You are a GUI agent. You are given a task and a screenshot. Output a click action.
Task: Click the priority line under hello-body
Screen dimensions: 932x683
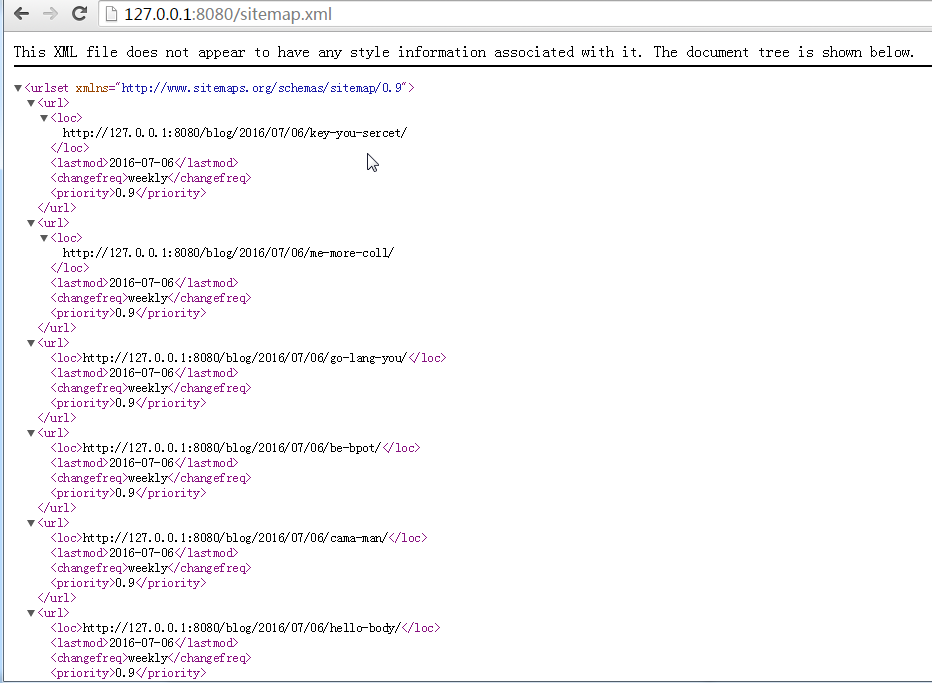128,673
